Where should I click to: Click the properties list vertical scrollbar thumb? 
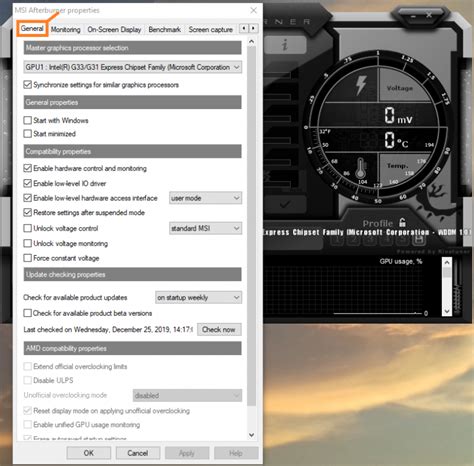(x=252, y=226)
